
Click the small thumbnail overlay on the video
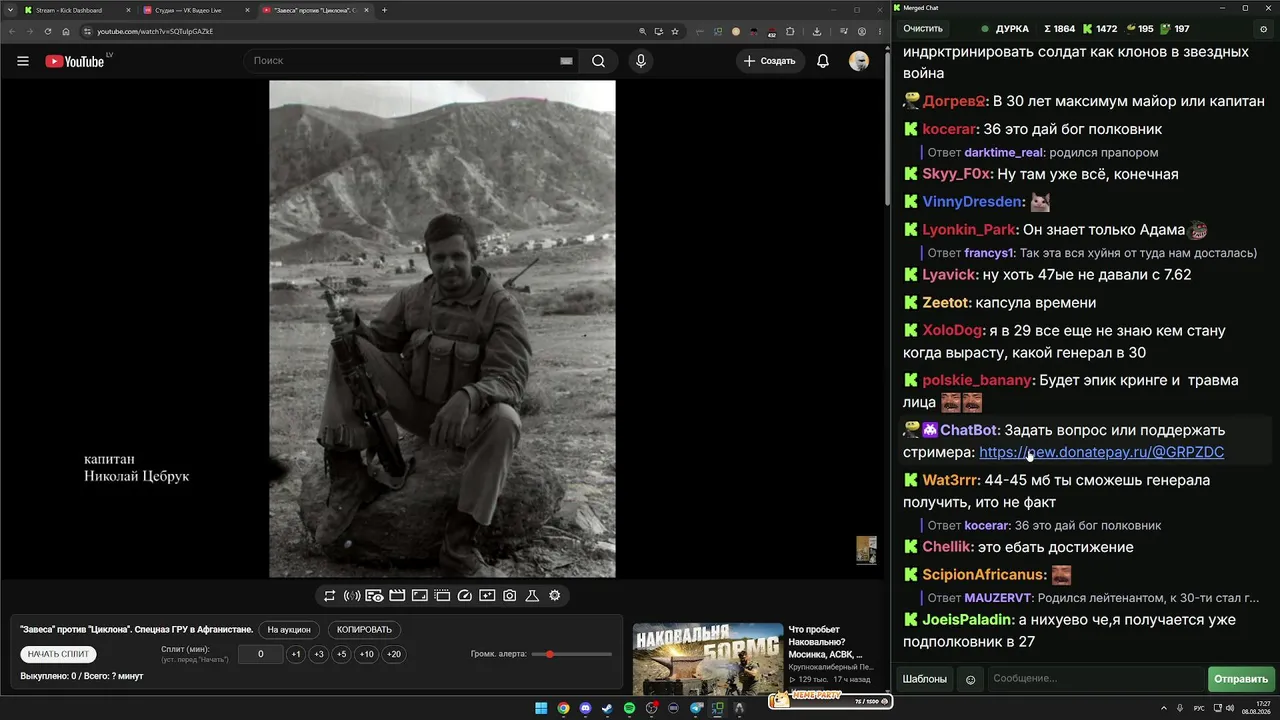[x=866, y=550]
